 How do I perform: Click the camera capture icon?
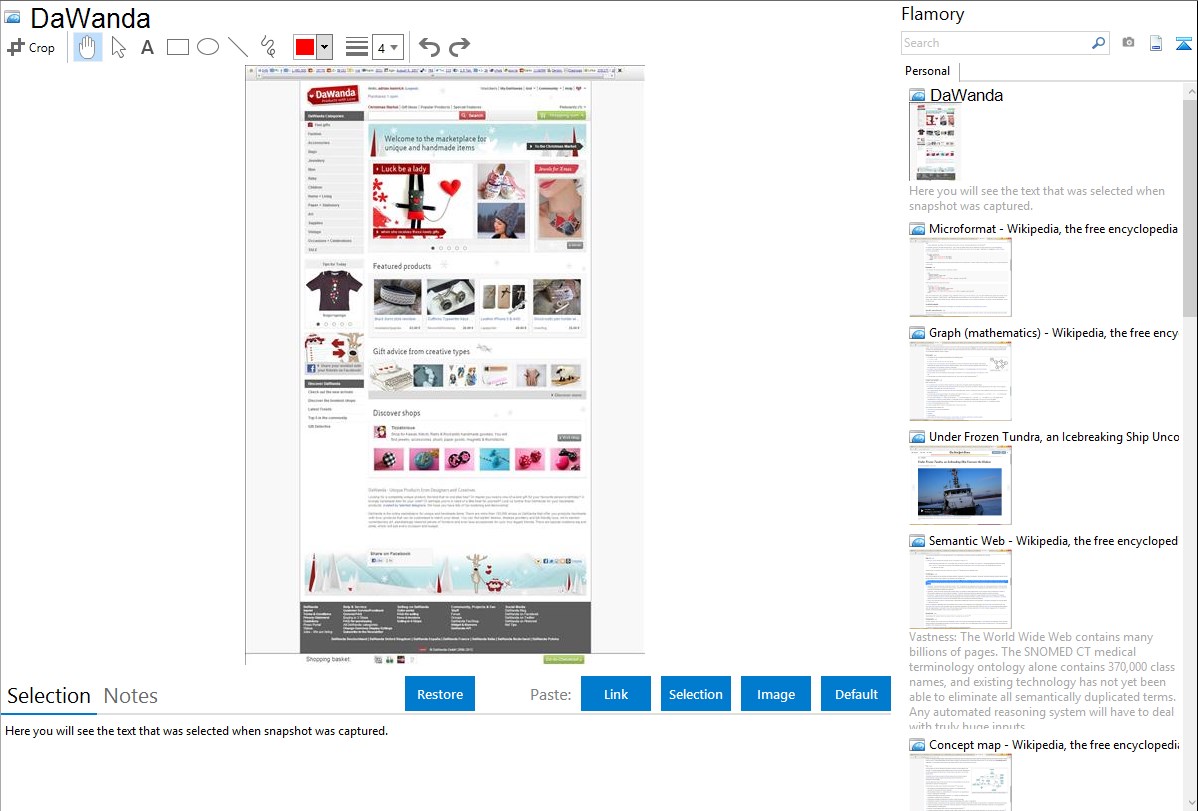[1128, 43]
